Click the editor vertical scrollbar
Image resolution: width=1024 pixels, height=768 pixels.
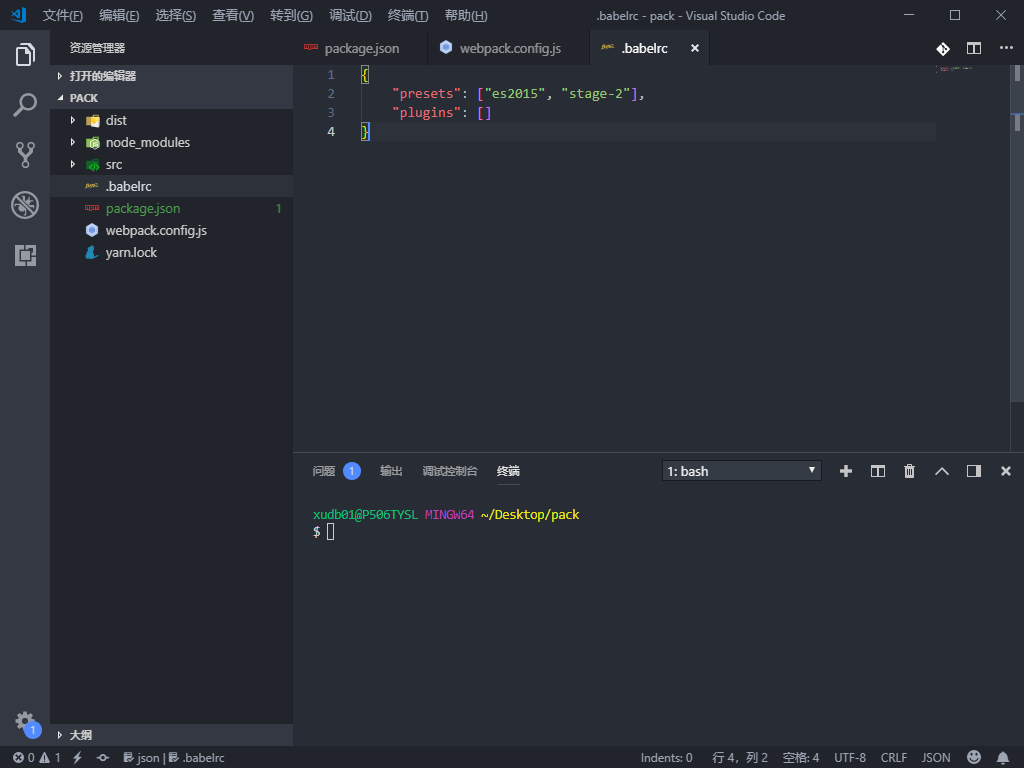[x=1017, y=258]
